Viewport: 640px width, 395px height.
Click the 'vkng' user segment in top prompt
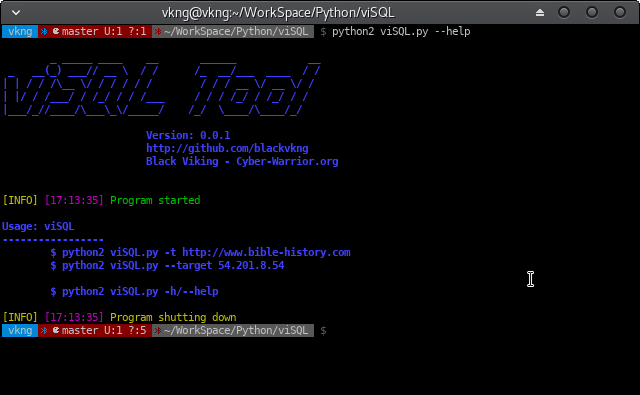(20, 31)
